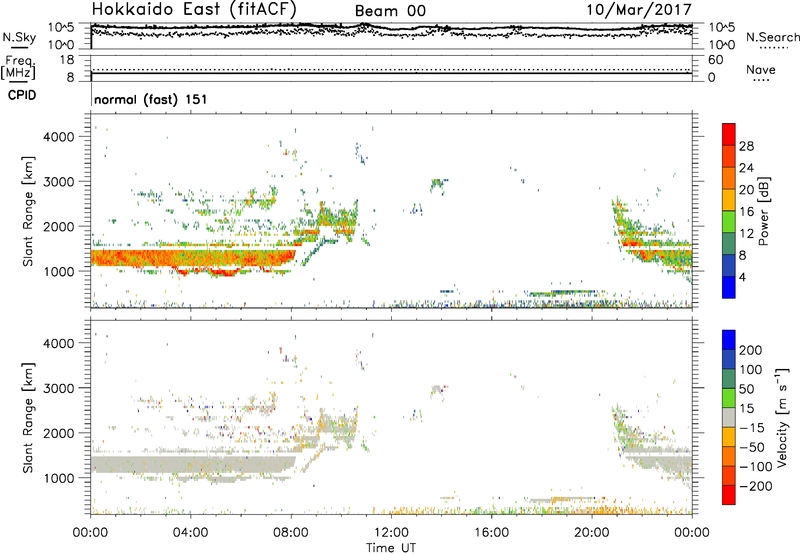Click the '28' tick on power color bar

pyautogui.click(x=746, y=146)
